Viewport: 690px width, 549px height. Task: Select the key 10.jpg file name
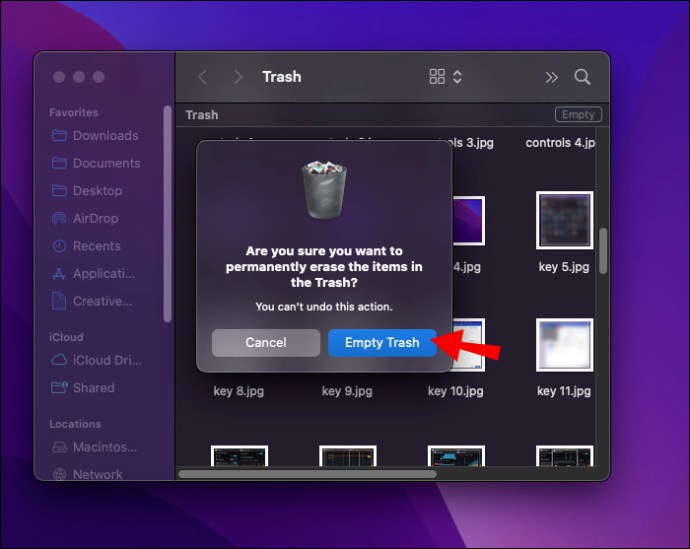455,391
